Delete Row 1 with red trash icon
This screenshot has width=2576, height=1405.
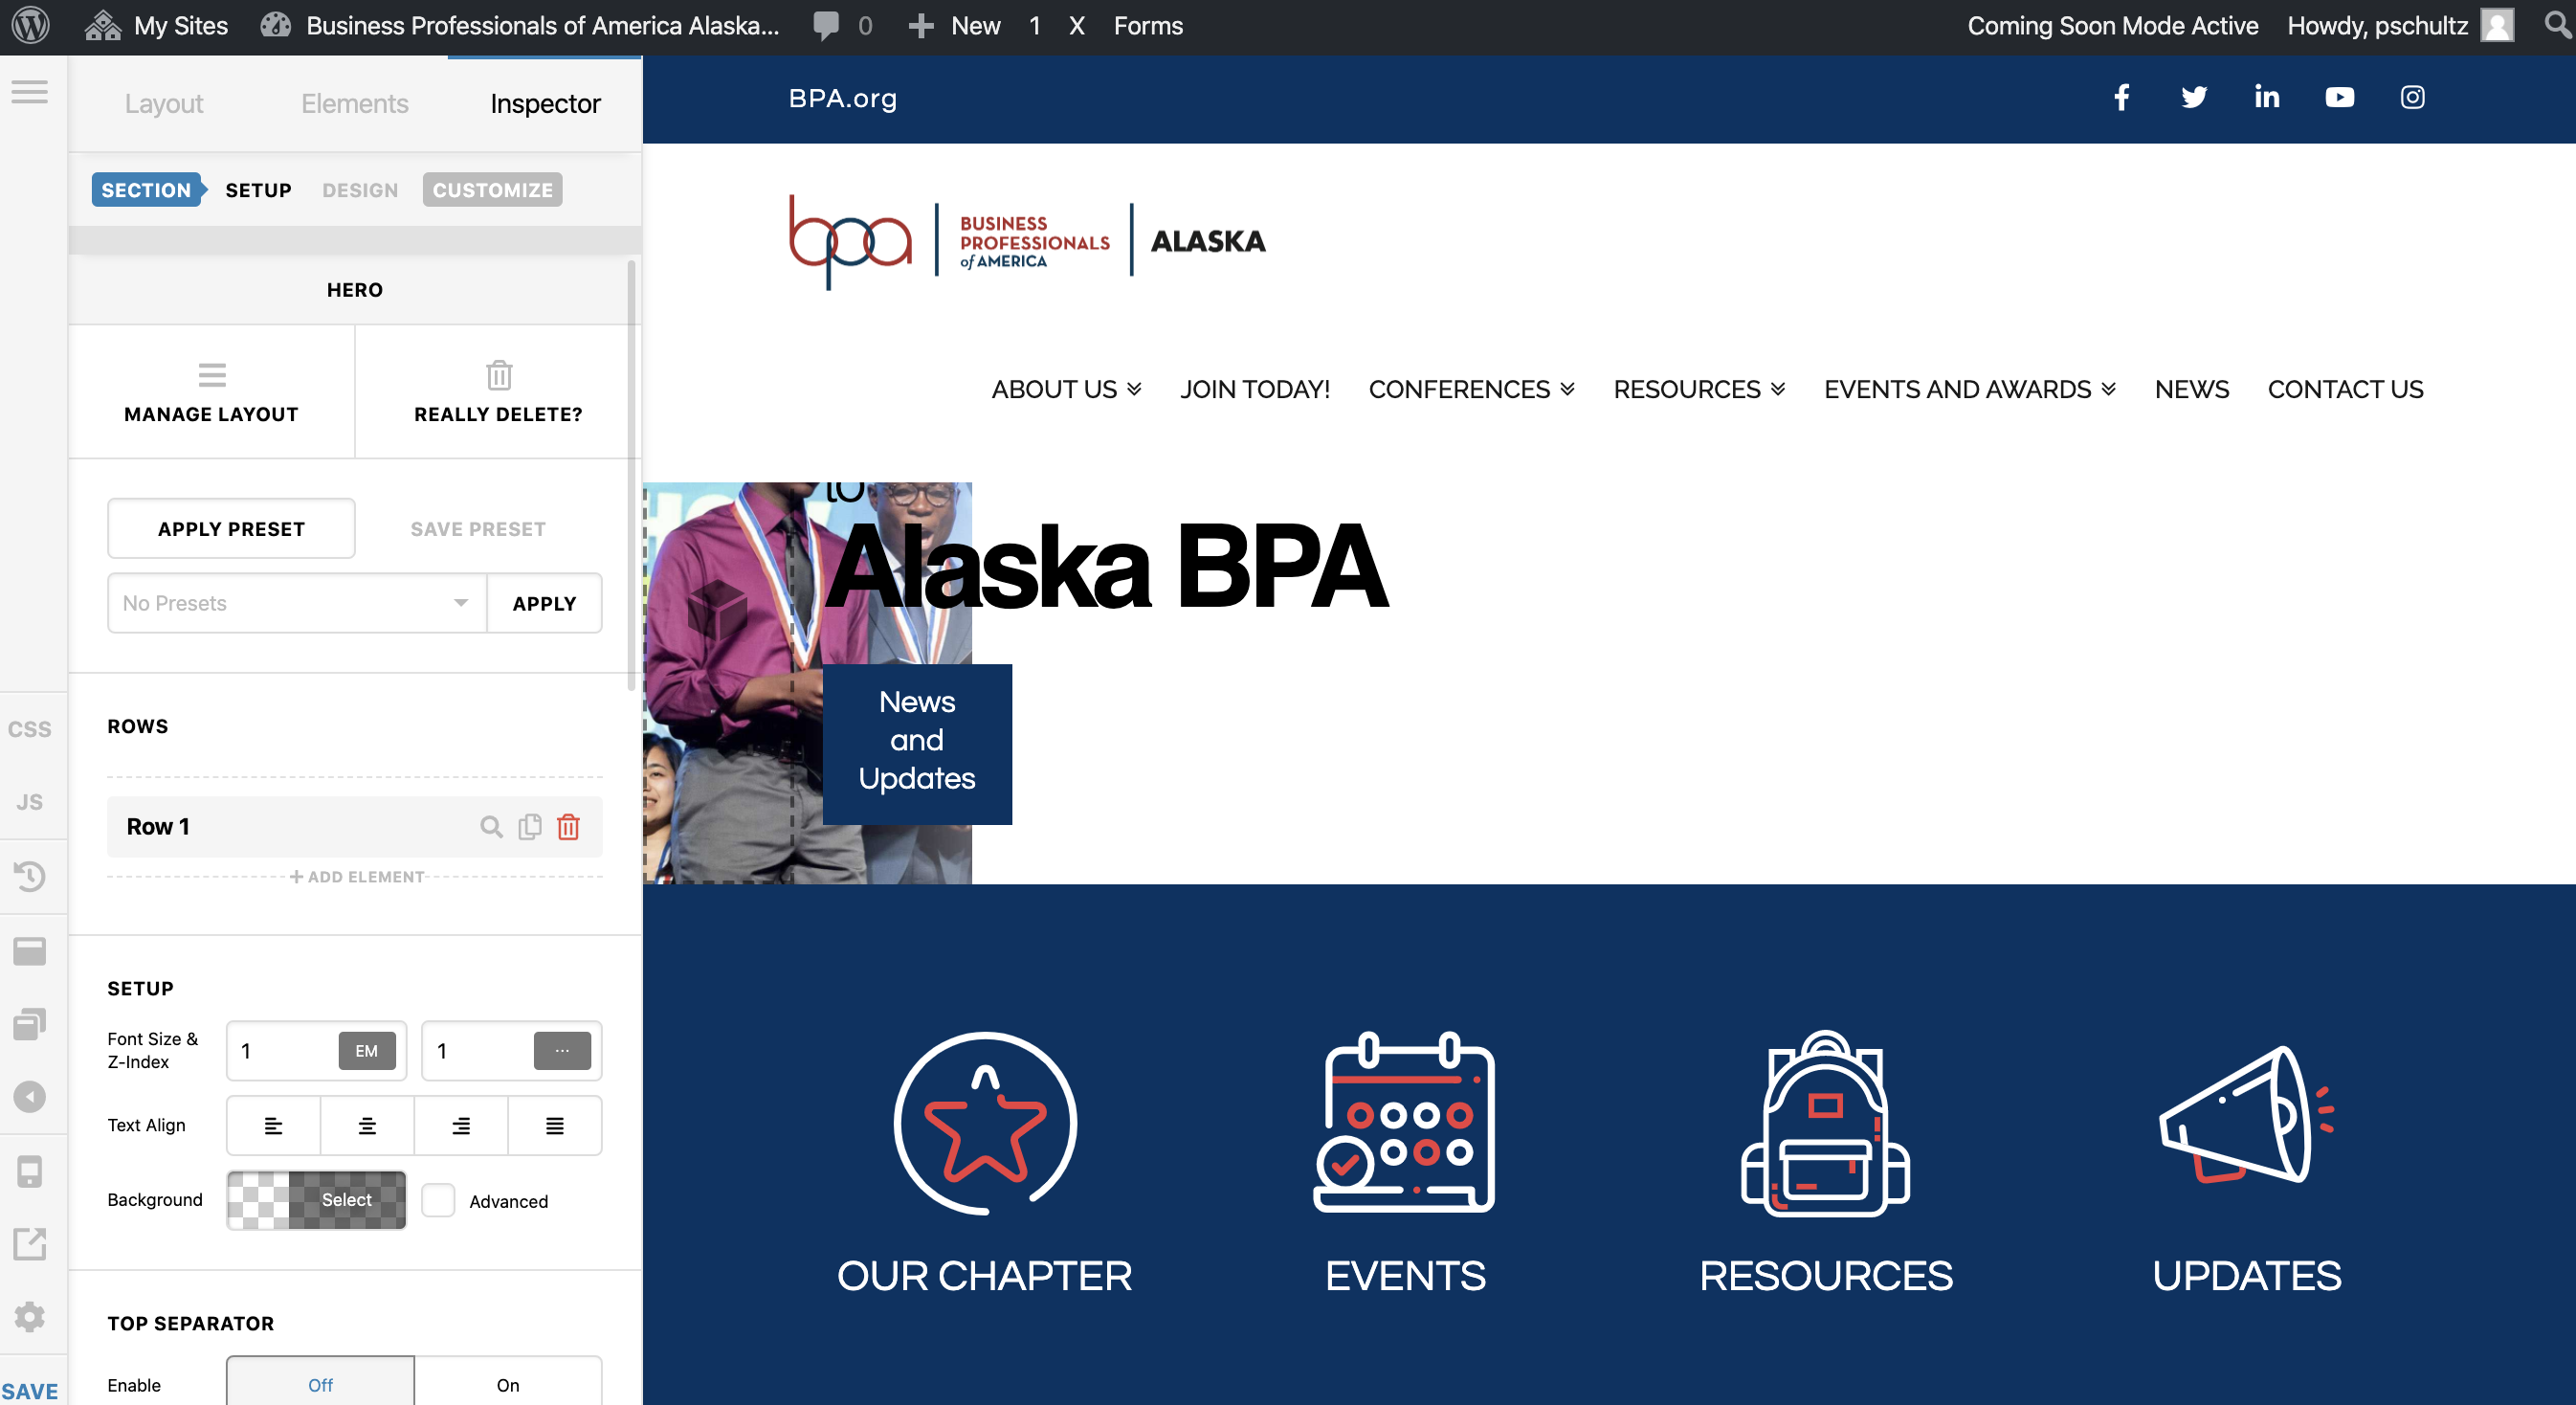pyautogui.click(x=568, y=827)
